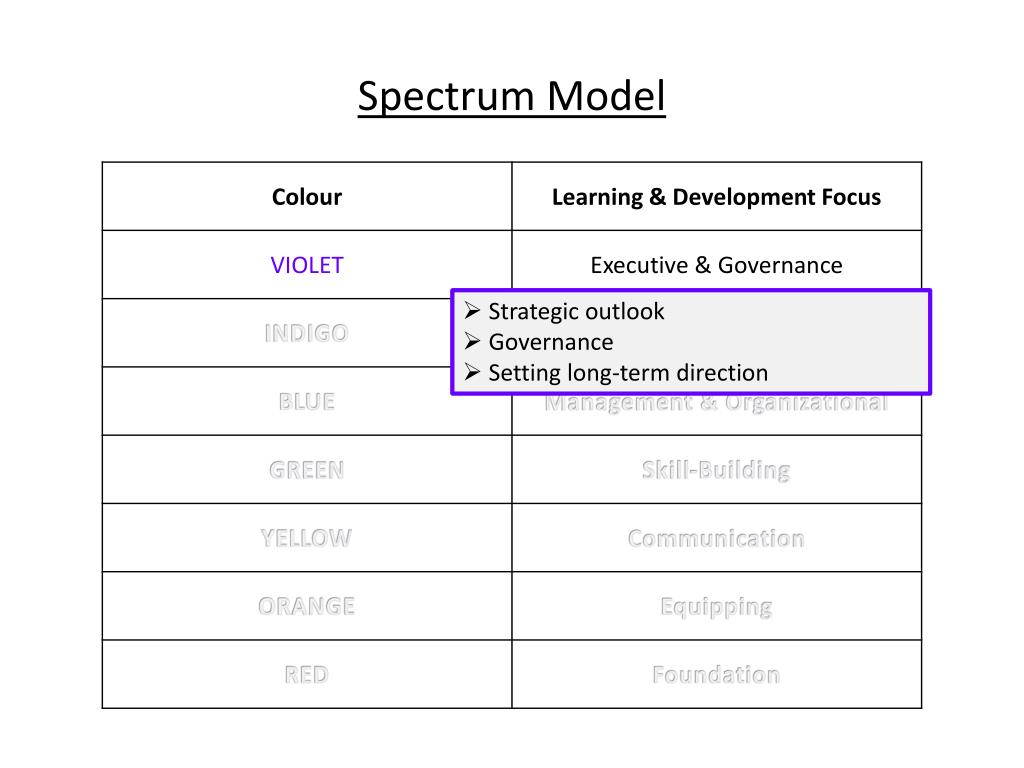Click the Foundation focus cell
Viewport: 1024px width, 768px height.
point(716,674)
